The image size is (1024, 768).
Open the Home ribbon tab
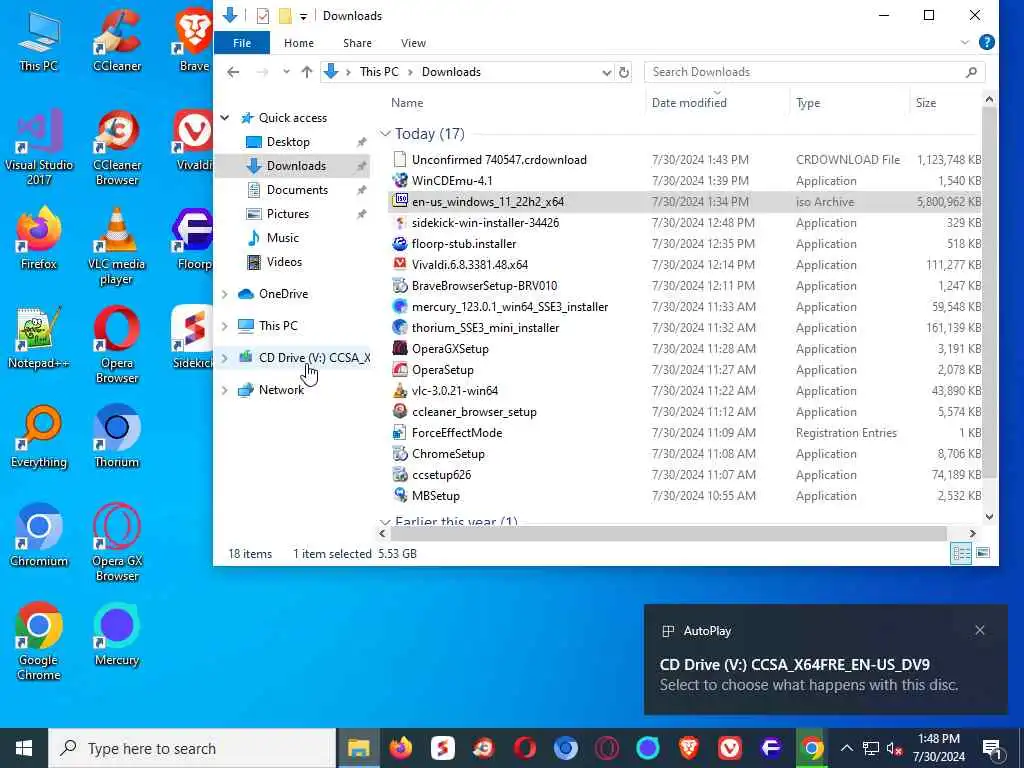point(298,42)
